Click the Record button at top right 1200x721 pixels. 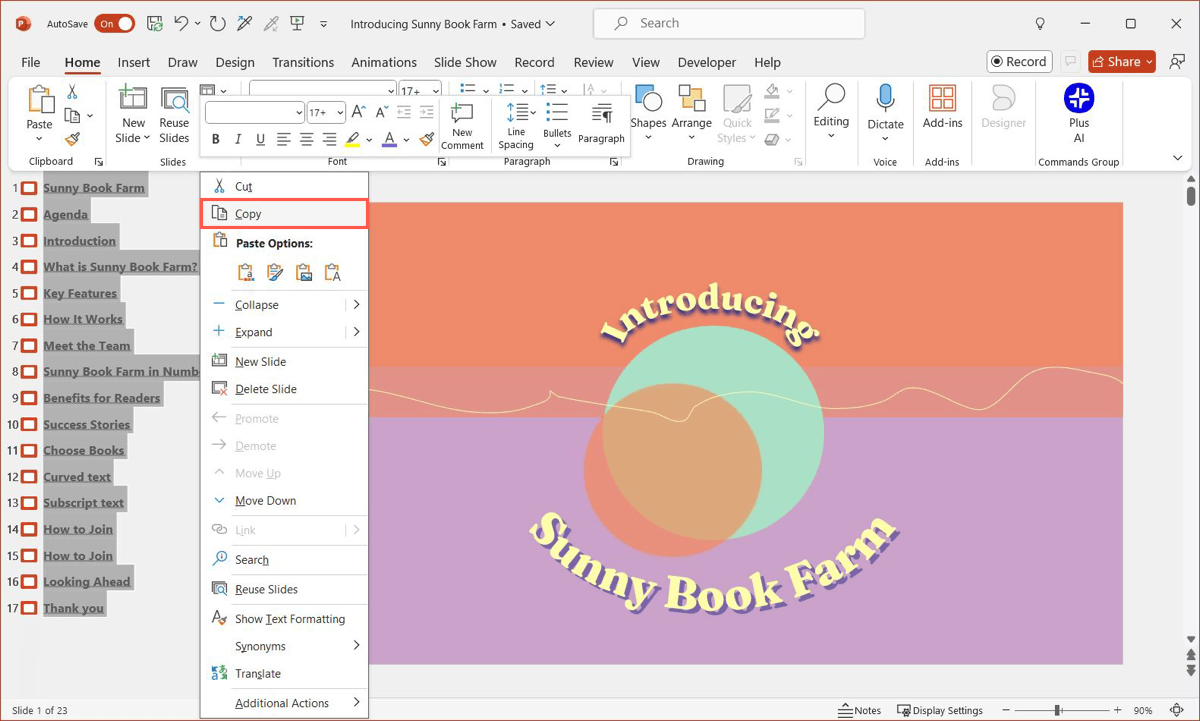click(x=1019, y=61)
